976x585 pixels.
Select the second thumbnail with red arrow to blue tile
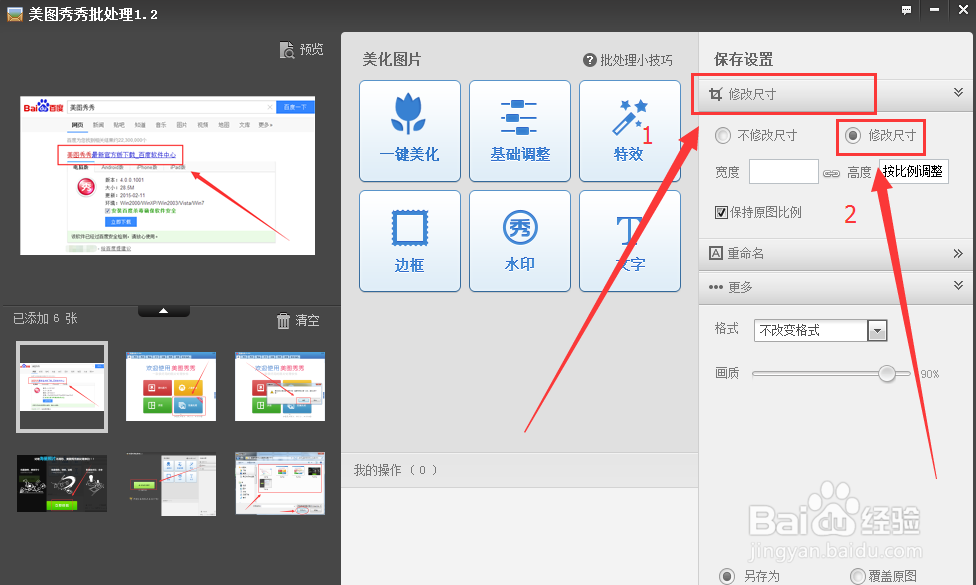coord(171,386)
